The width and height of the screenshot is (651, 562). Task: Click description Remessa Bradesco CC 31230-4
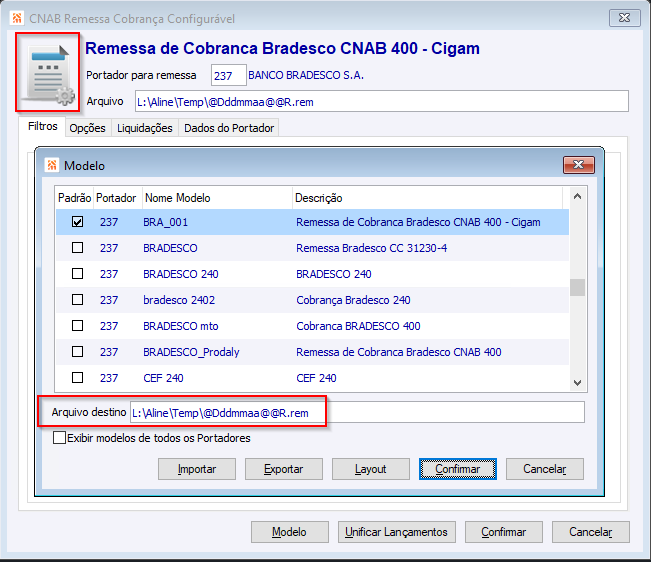coord(372,248)
